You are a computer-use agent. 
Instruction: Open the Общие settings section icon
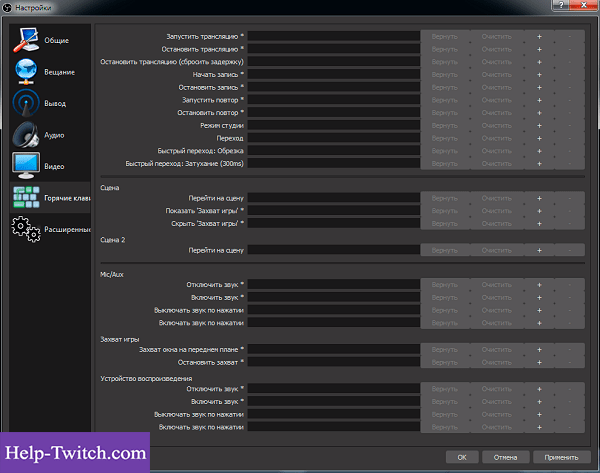coord(26,41)
